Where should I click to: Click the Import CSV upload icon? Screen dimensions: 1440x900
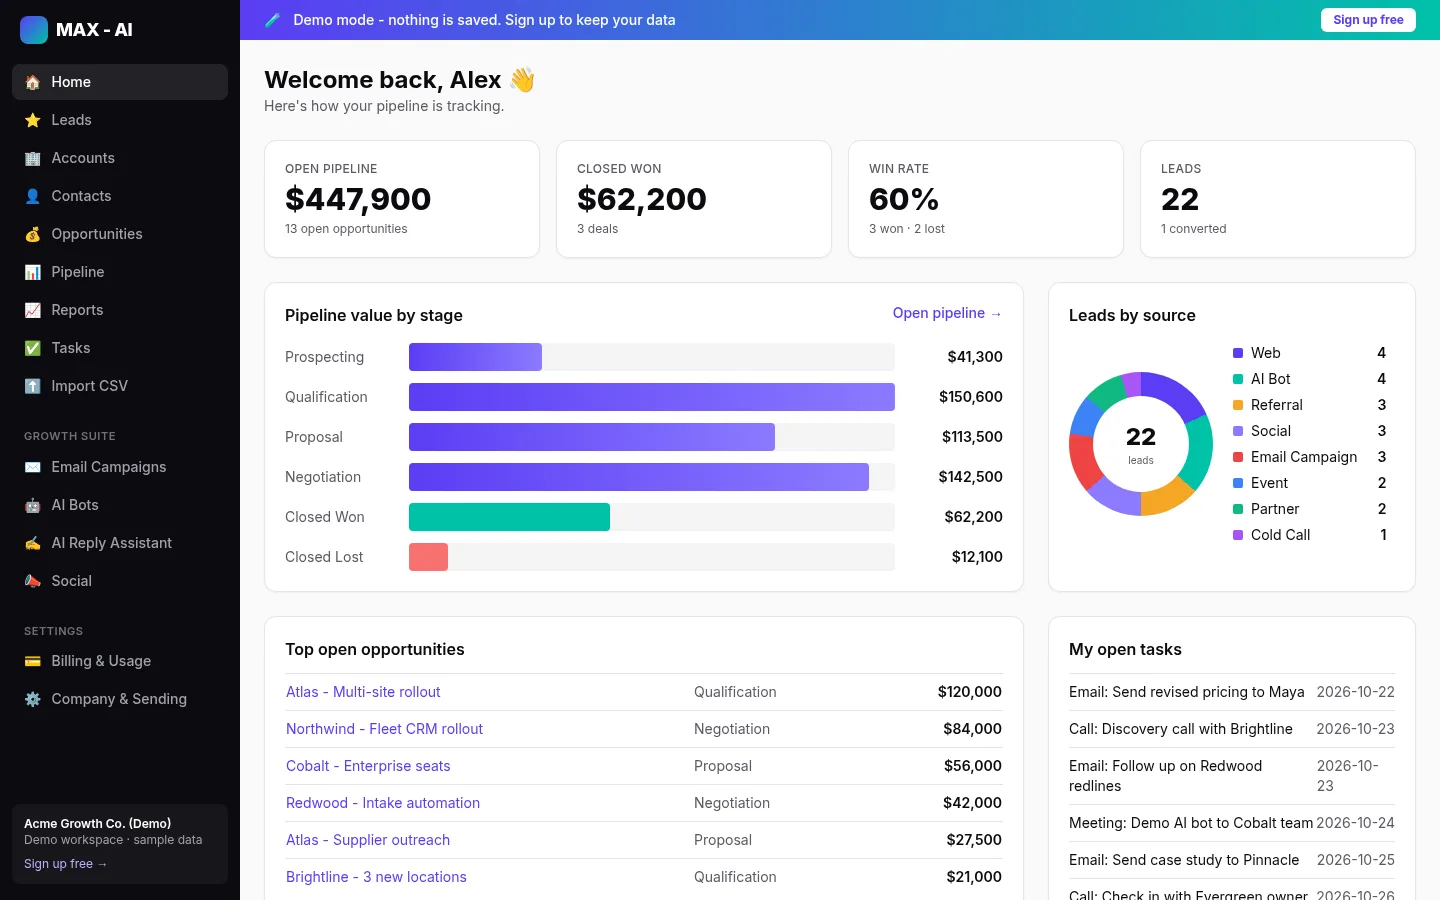pyautogui.click(x=33, y=386)
